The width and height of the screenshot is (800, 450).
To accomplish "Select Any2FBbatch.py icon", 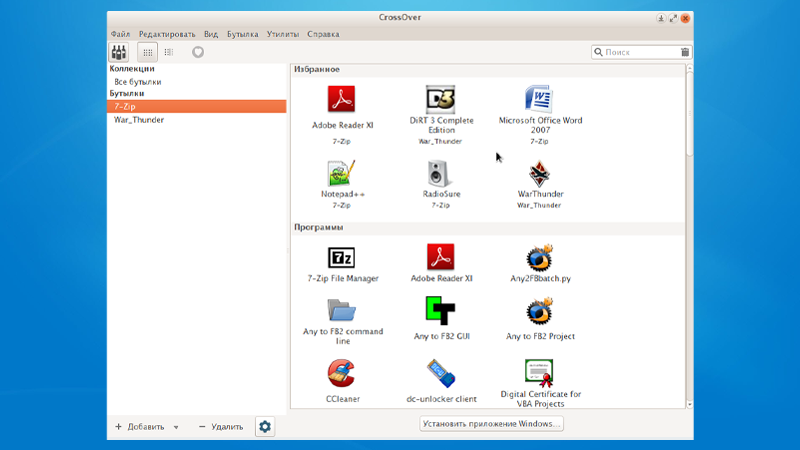I will (540, 257).
